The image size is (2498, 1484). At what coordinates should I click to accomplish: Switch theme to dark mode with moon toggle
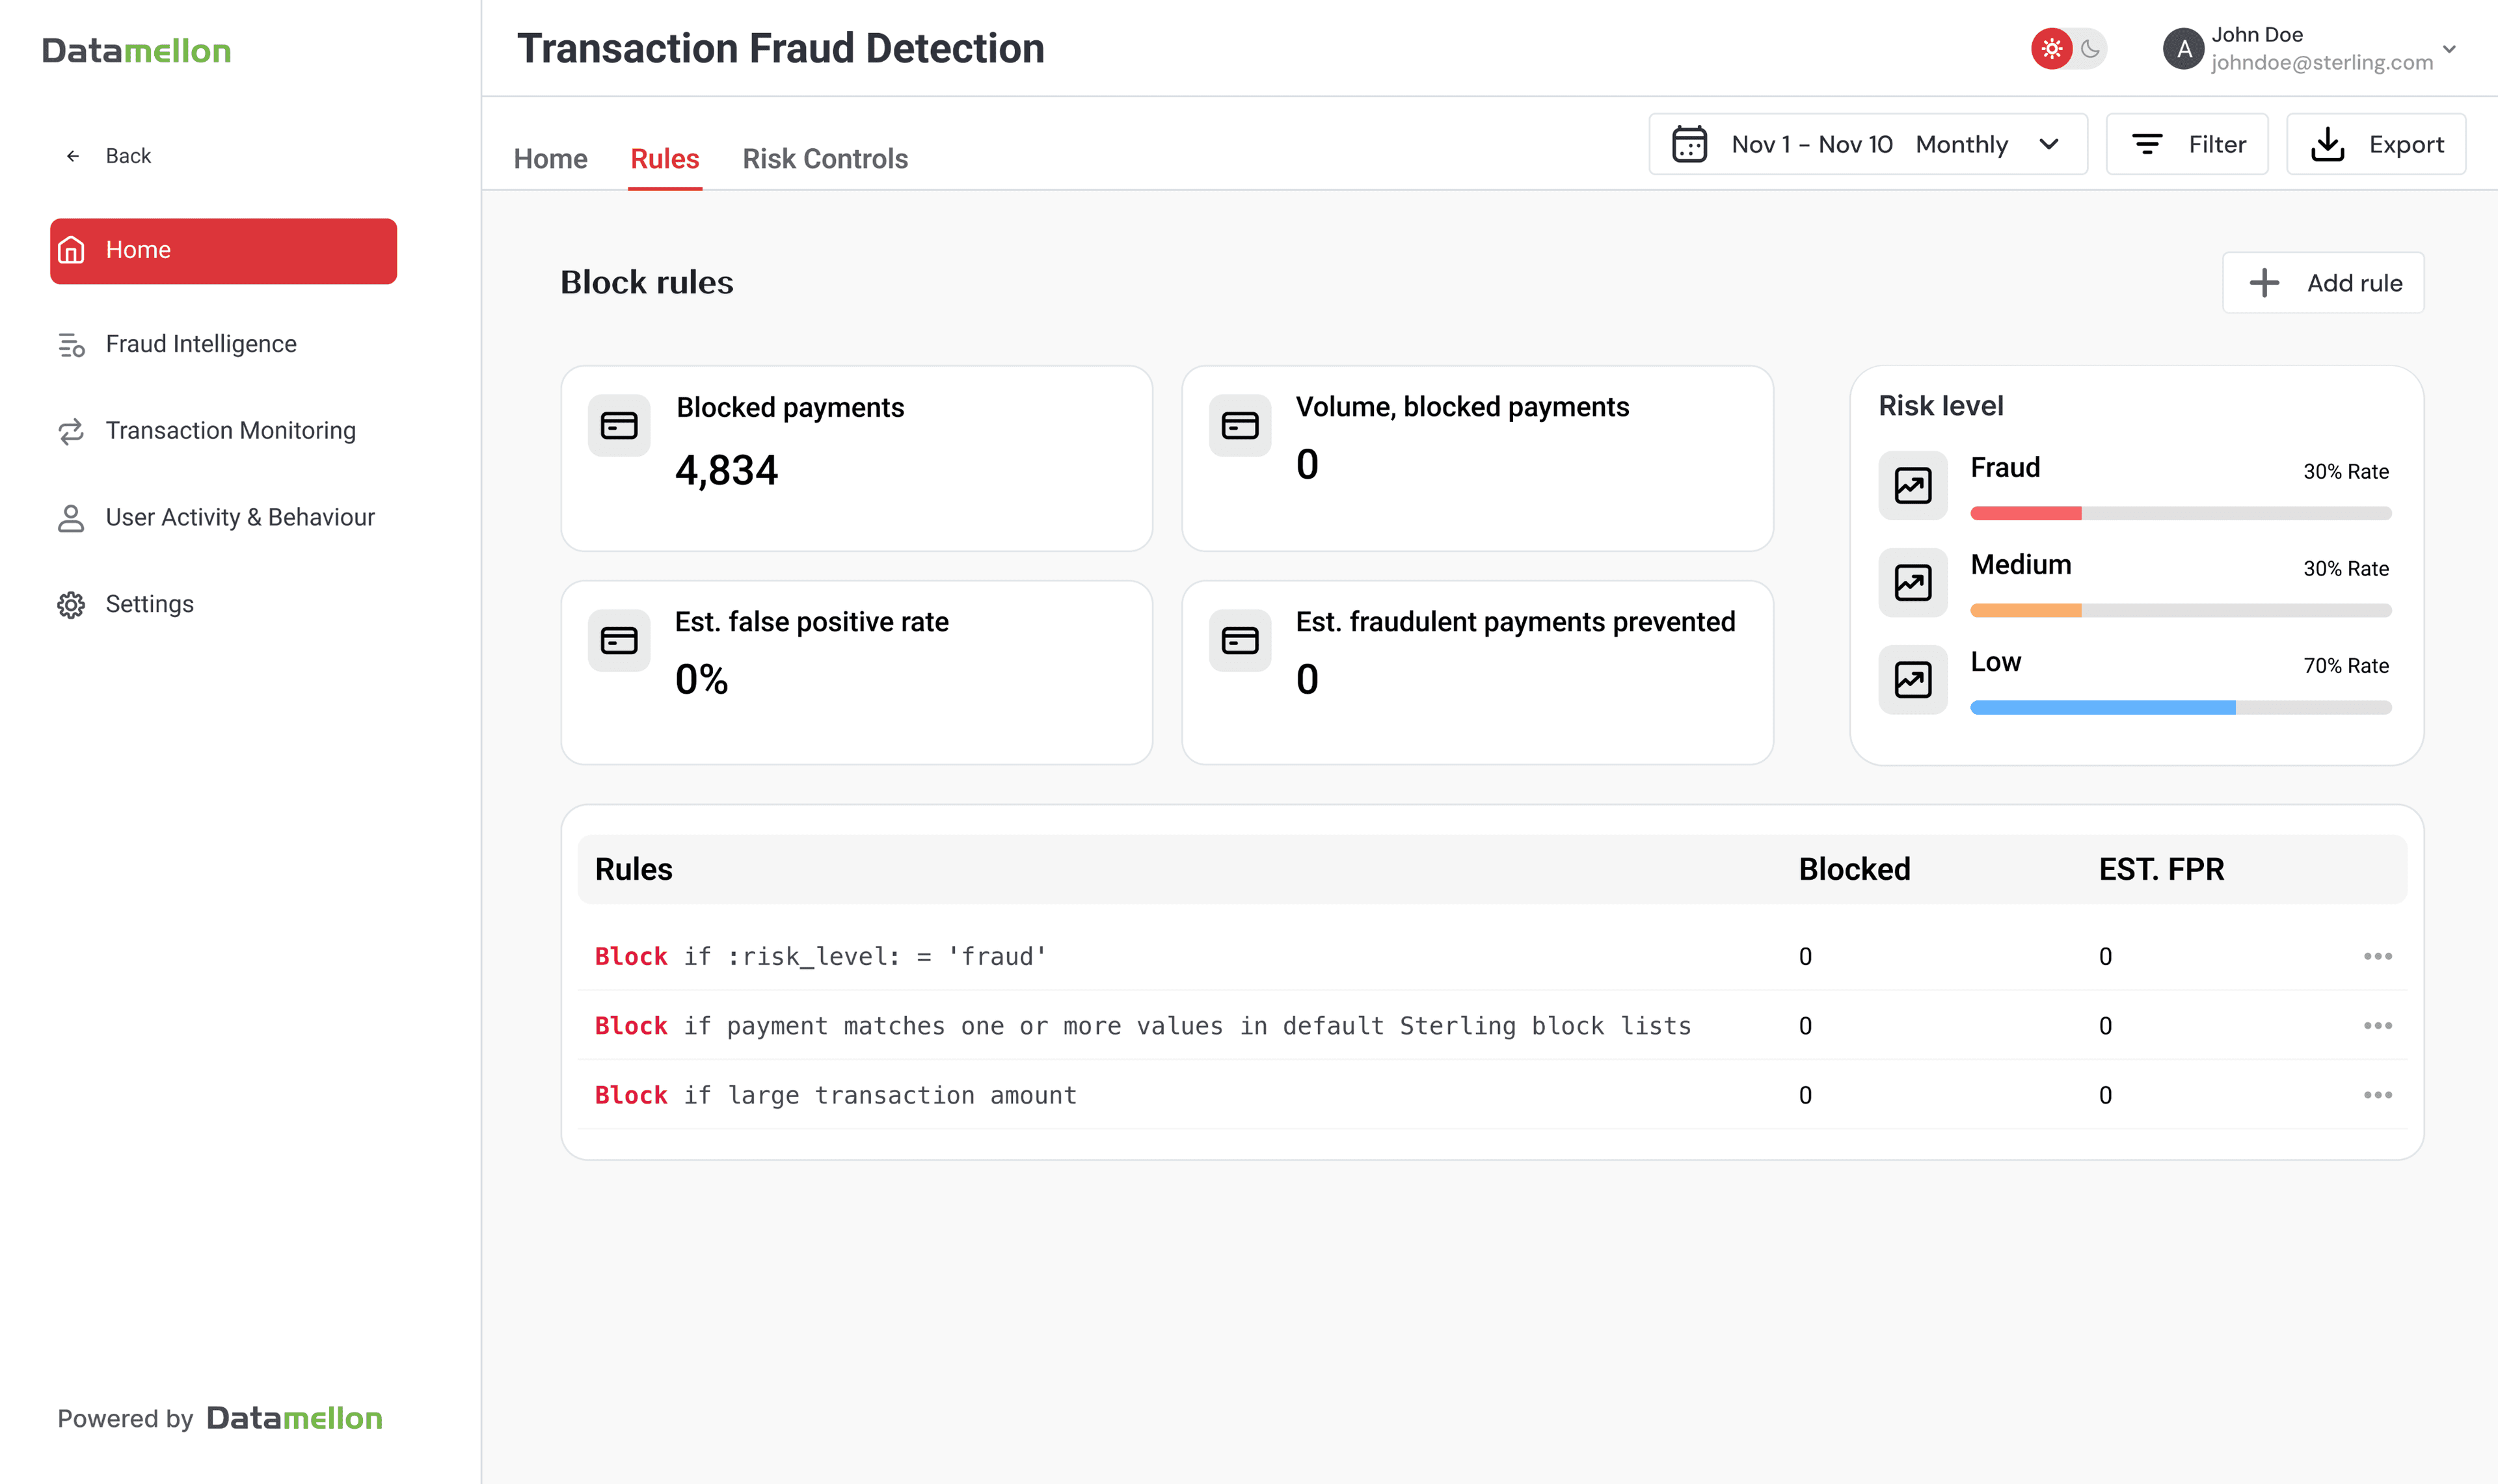tap(2090, 48)
